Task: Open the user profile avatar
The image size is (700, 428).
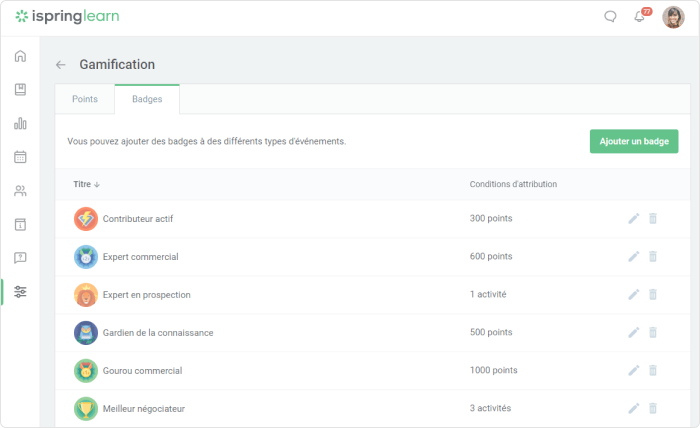Action: [673, 17]
